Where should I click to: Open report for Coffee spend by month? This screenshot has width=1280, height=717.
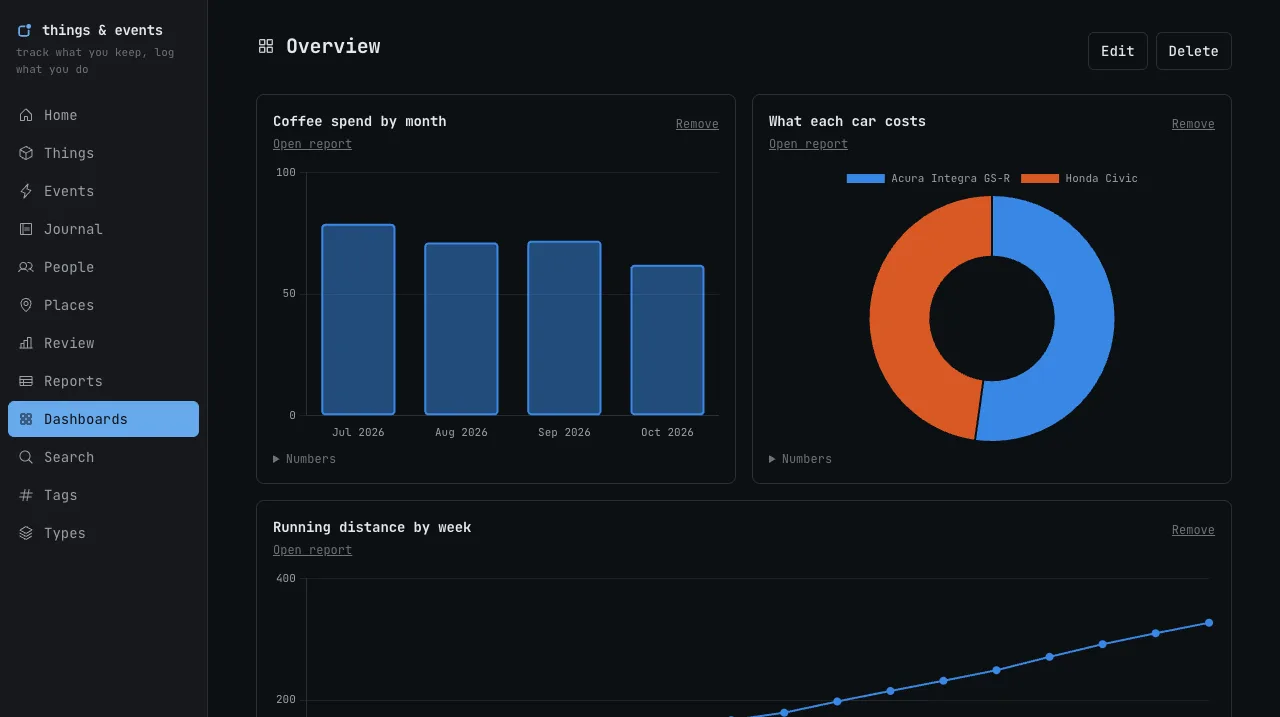click(312, 144)
